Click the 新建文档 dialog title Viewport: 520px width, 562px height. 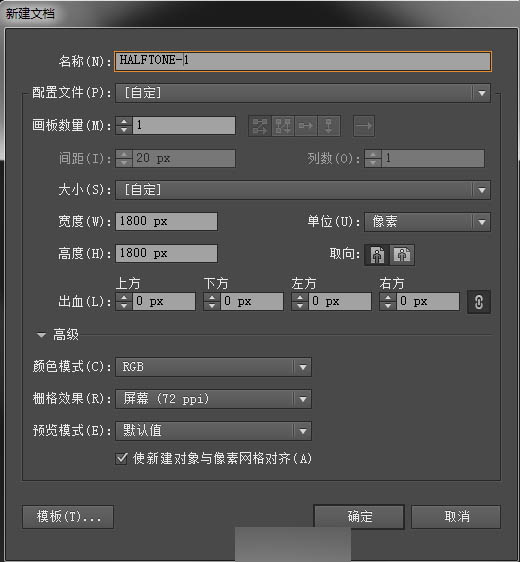tap(30, 14)
